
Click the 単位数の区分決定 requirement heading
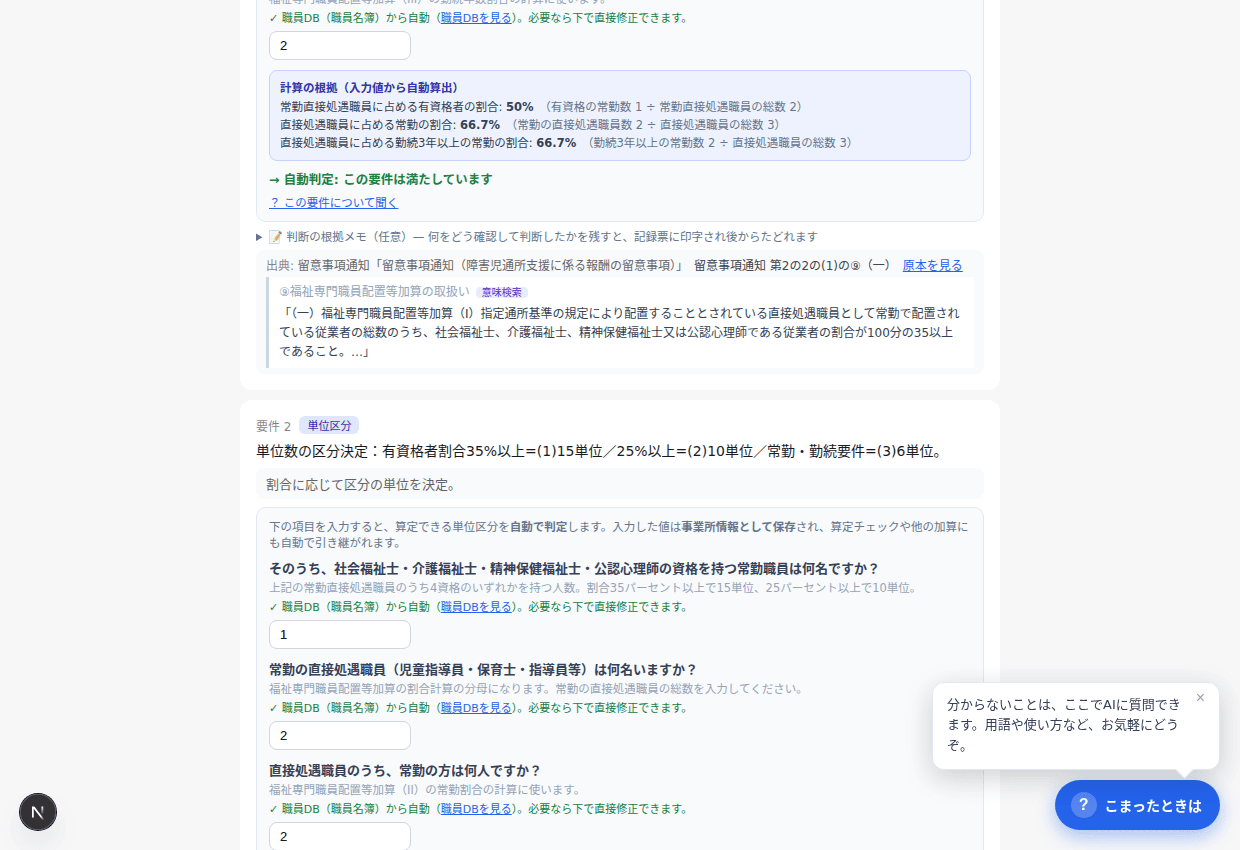click(600, 451)
